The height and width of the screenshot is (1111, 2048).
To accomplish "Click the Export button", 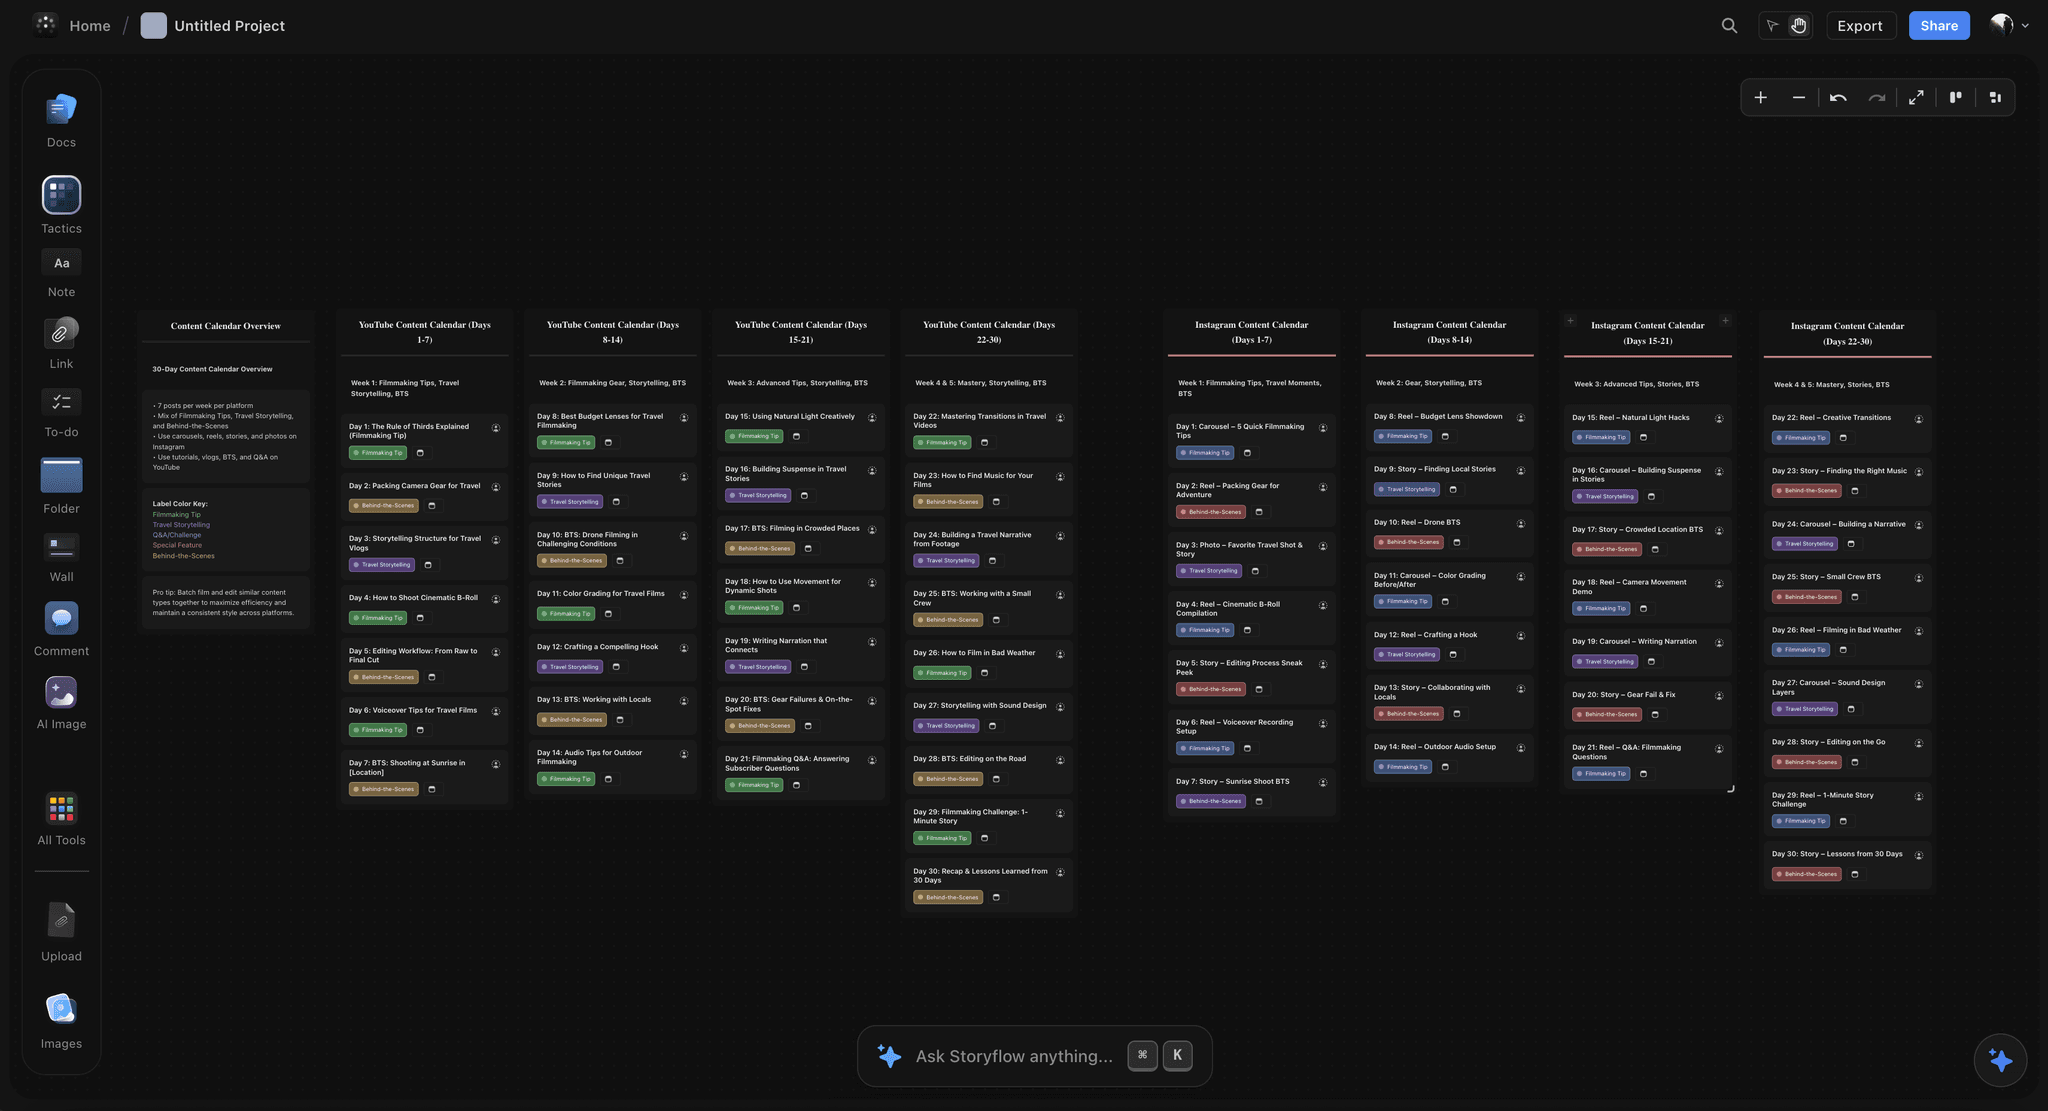I will click(x=1859, y=26).
